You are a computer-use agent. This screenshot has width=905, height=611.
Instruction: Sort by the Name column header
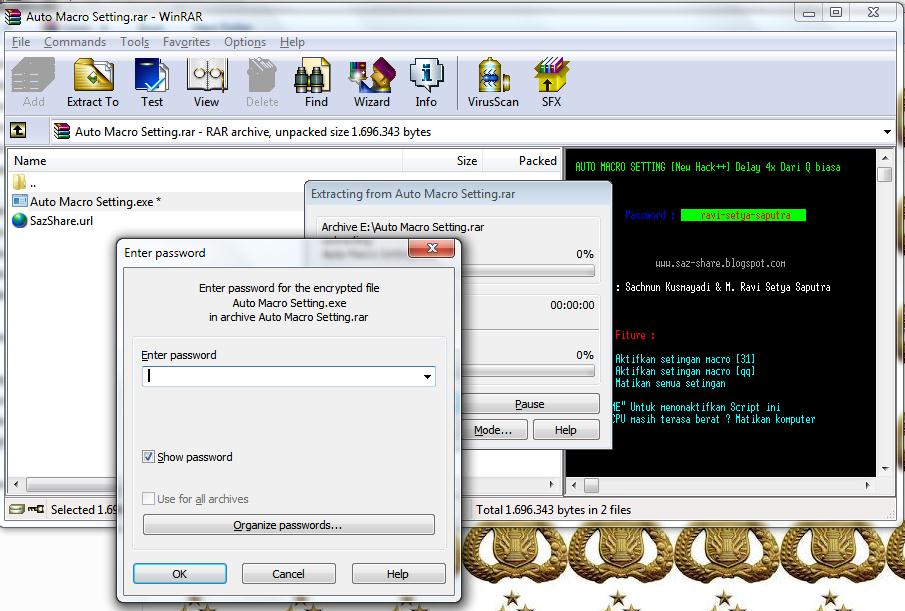click(204, 161)
